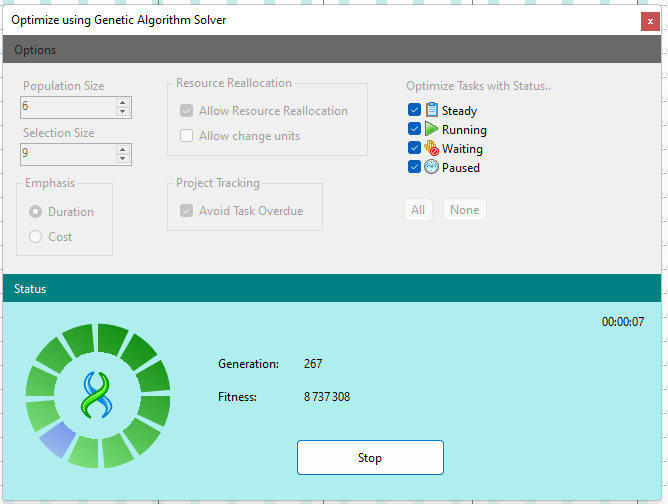Click the Waiting hand status icon
Viewport: 668px width, 504px height.
click(x=432, y=149)
